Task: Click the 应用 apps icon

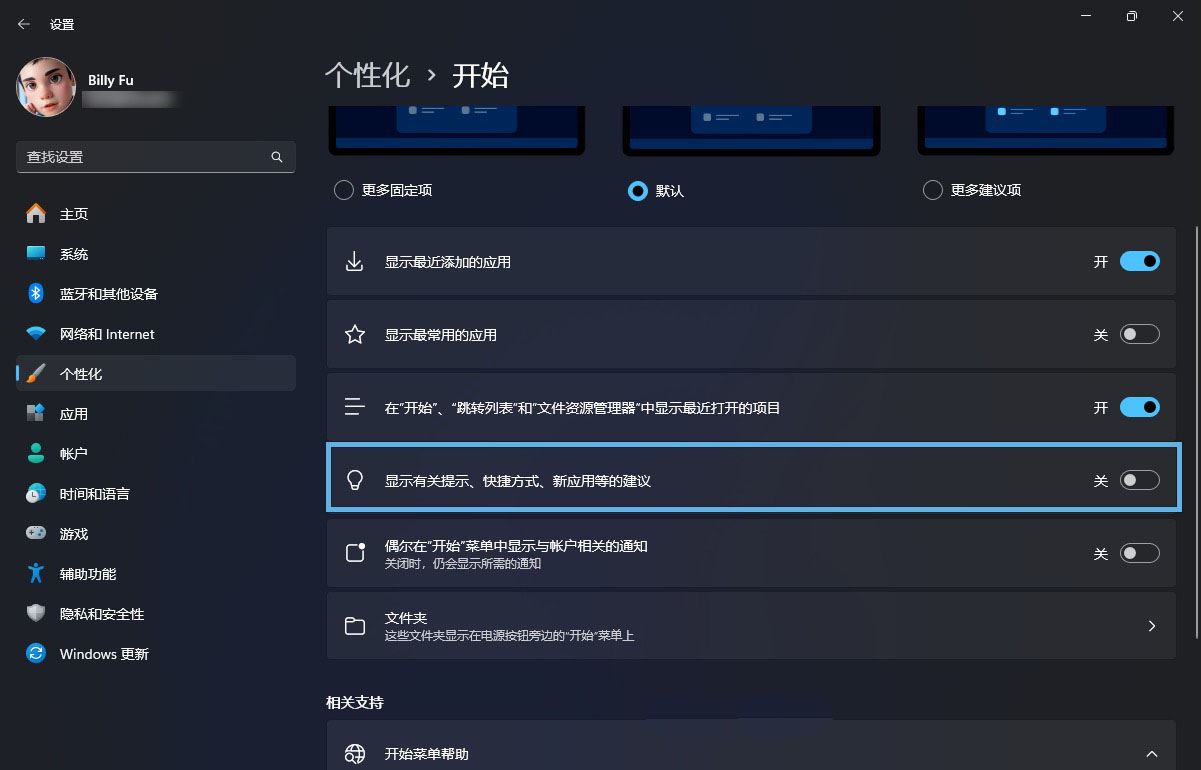Action: pos(36,414)
